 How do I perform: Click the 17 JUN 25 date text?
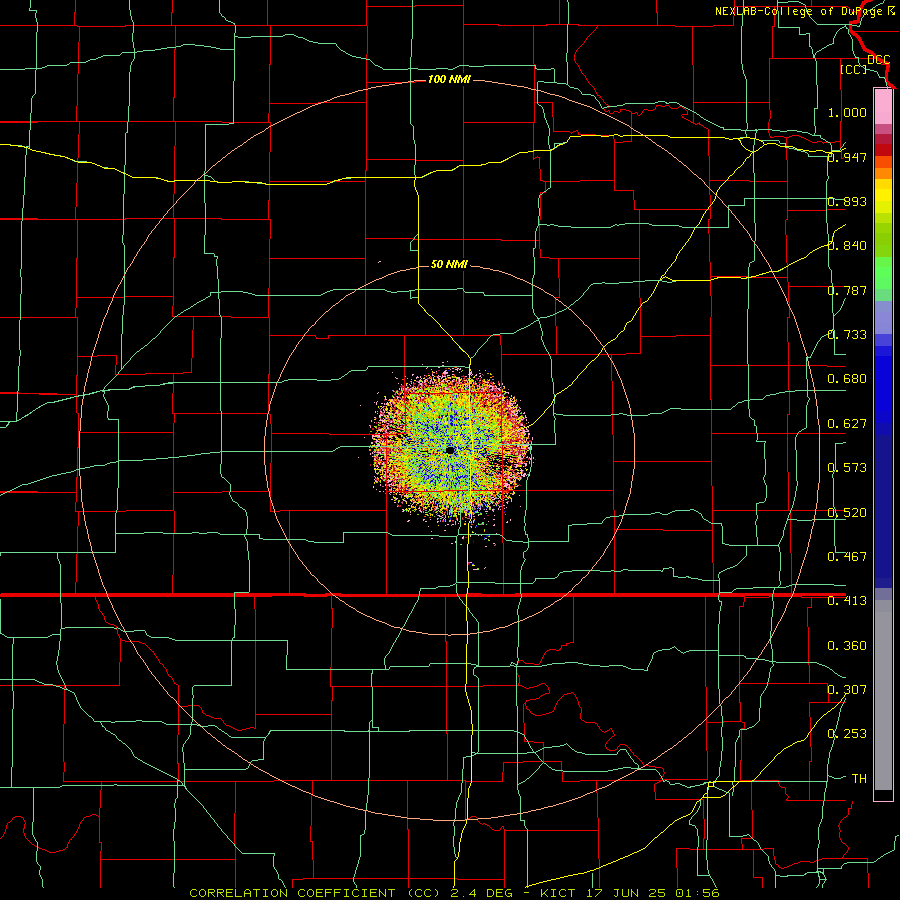[626, 893]
